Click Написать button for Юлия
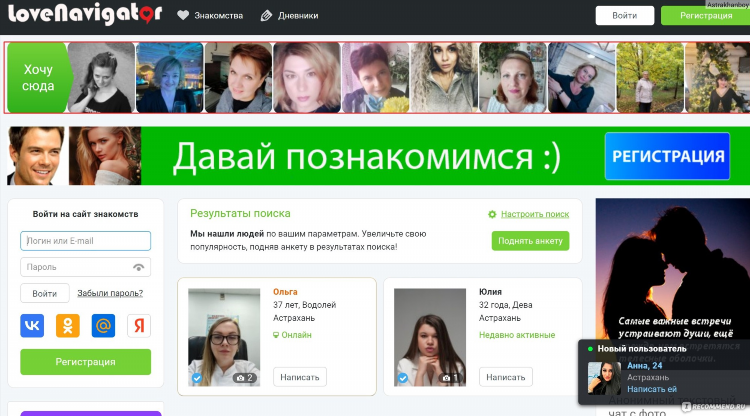Viewport: 750px width, 416px height. coord(506,377)
